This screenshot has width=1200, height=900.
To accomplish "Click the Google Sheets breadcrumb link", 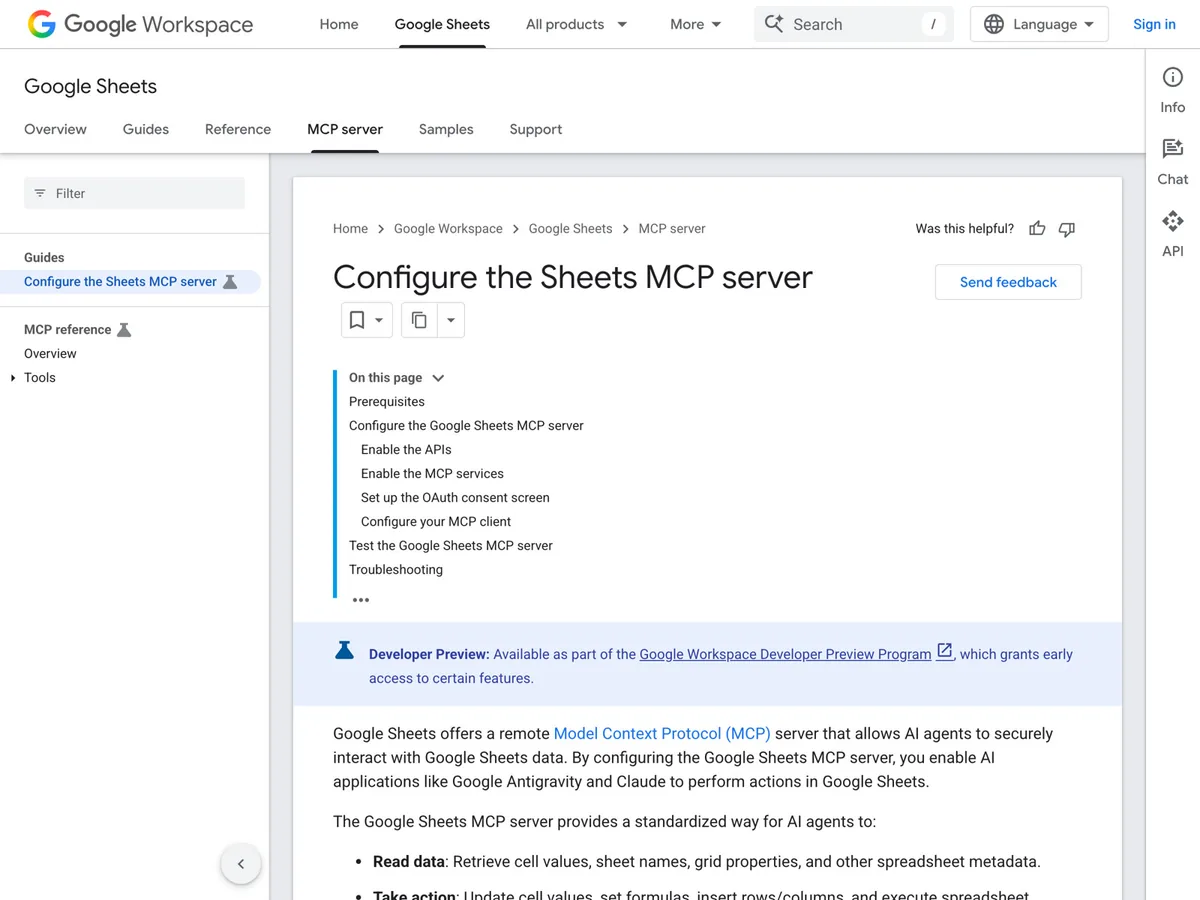I will [x=570, y=229].
